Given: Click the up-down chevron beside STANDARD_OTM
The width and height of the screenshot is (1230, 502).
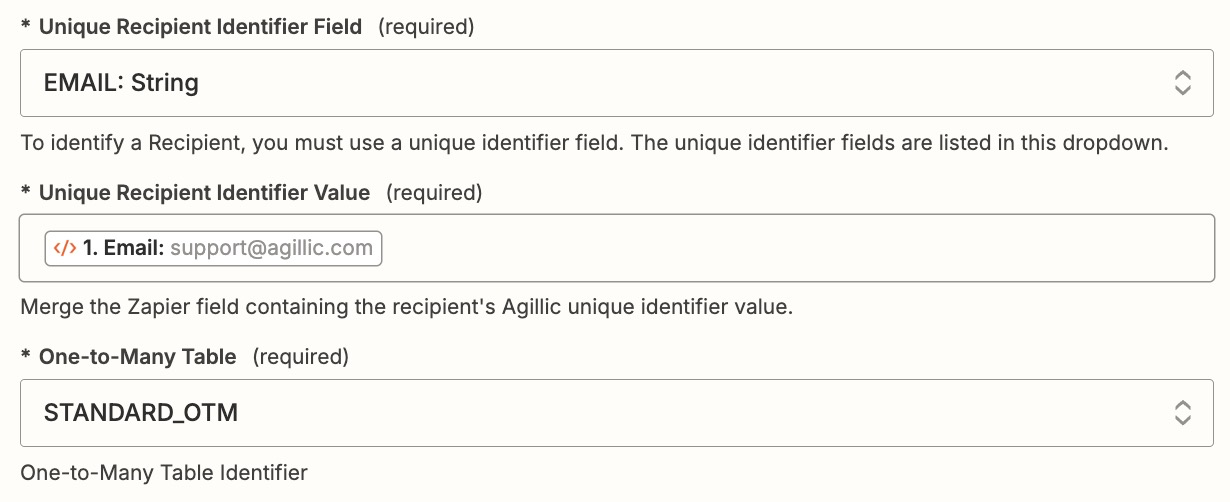Looking at the screenshot, I should pos(1182,413).
